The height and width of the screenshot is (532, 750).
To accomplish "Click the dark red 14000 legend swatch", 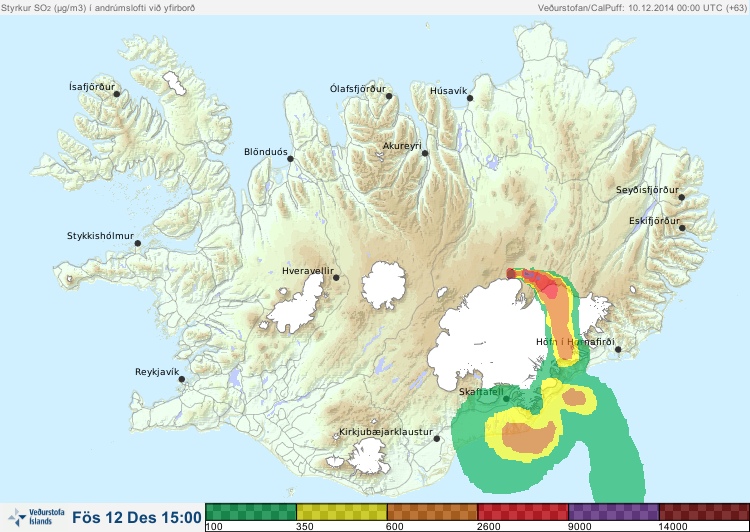I will click(x=704, y=512).
